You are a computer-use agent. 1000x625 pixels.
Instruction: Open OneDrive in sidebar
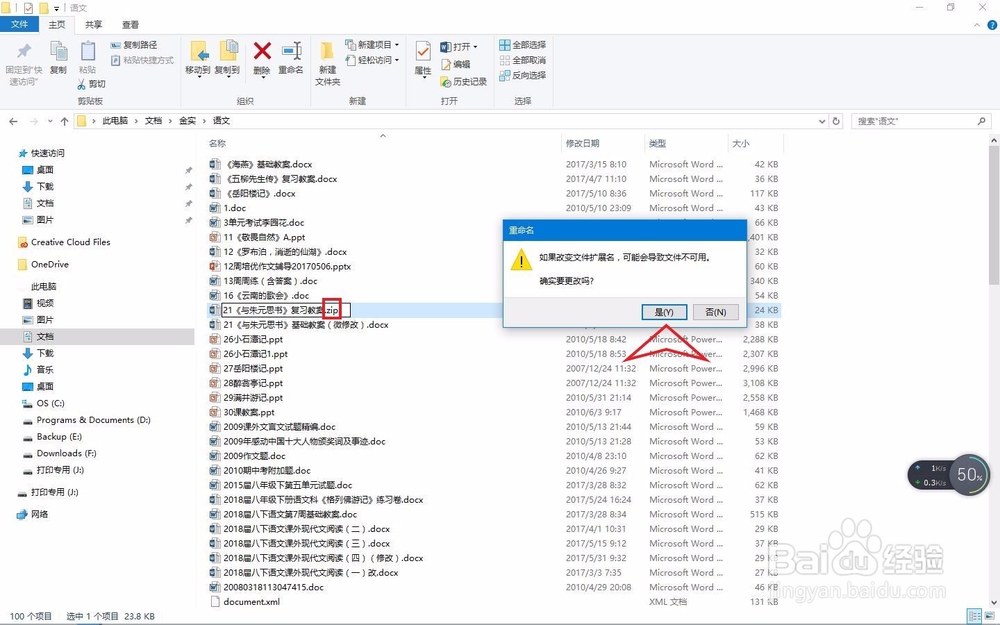pos(43,264)
